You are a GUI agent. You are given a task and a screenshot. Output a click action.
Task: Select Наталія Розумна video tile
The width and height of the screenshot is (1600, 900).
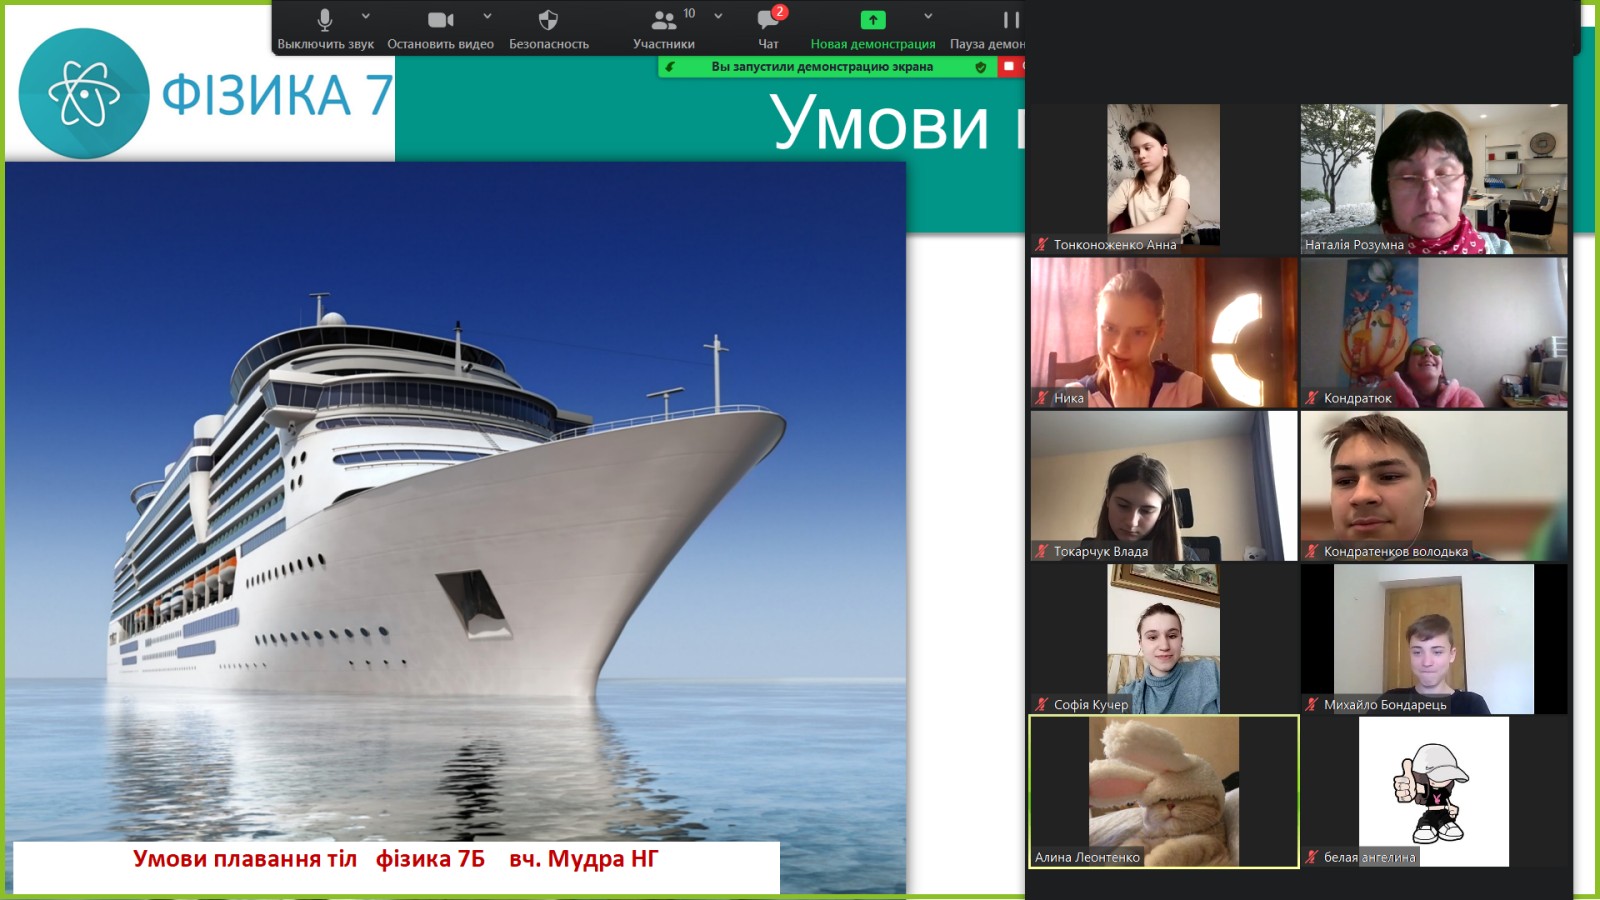click(x=1433, y=178)
